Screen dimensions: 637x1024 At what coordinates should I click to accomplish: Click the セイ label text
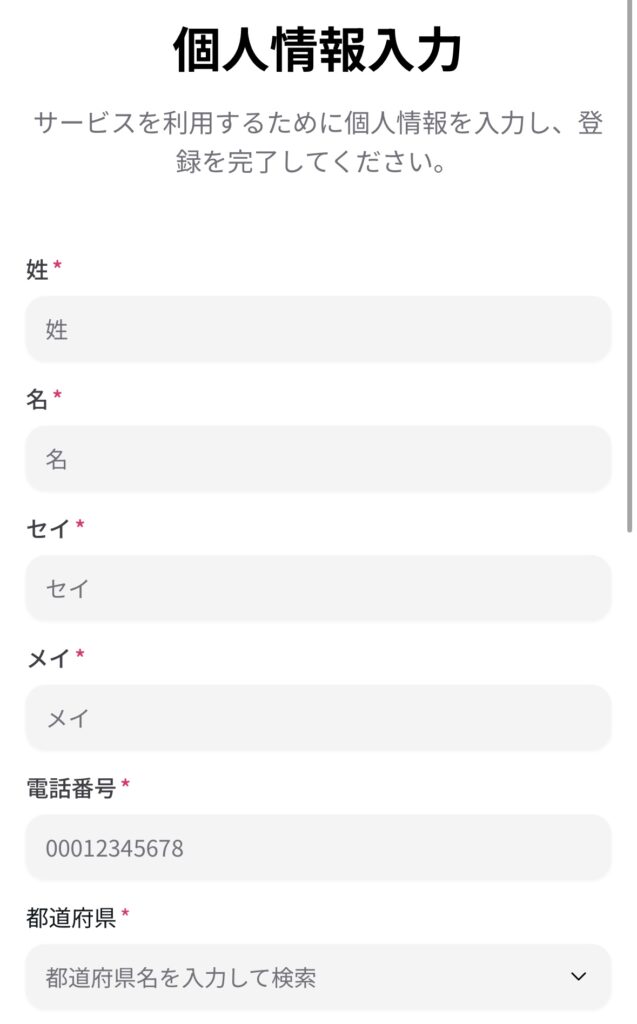(x=48, y=528)
